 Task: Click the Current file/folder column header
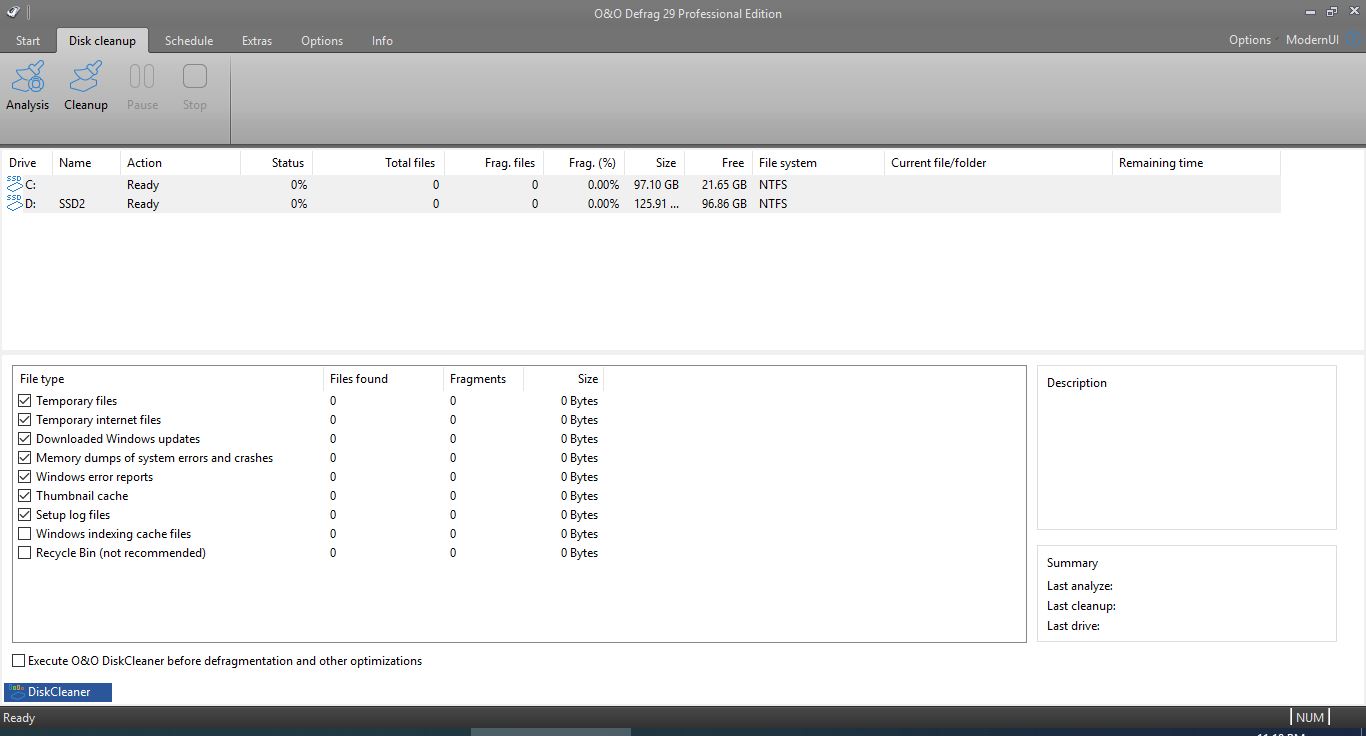point(998,163)
